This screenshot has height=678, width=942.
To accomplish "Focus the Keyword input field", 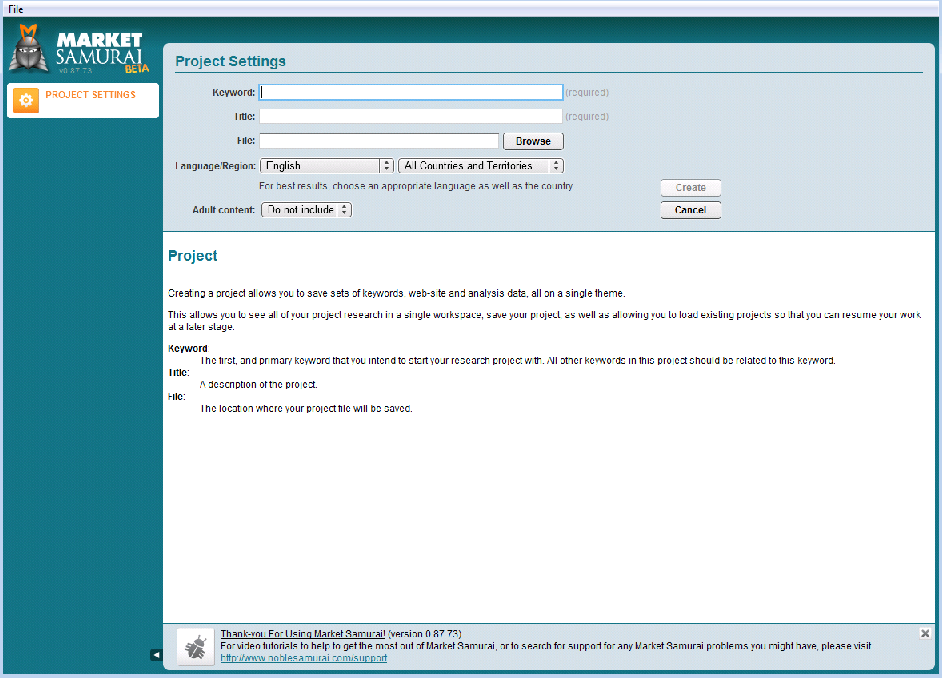I will click(x=411, y=92).
